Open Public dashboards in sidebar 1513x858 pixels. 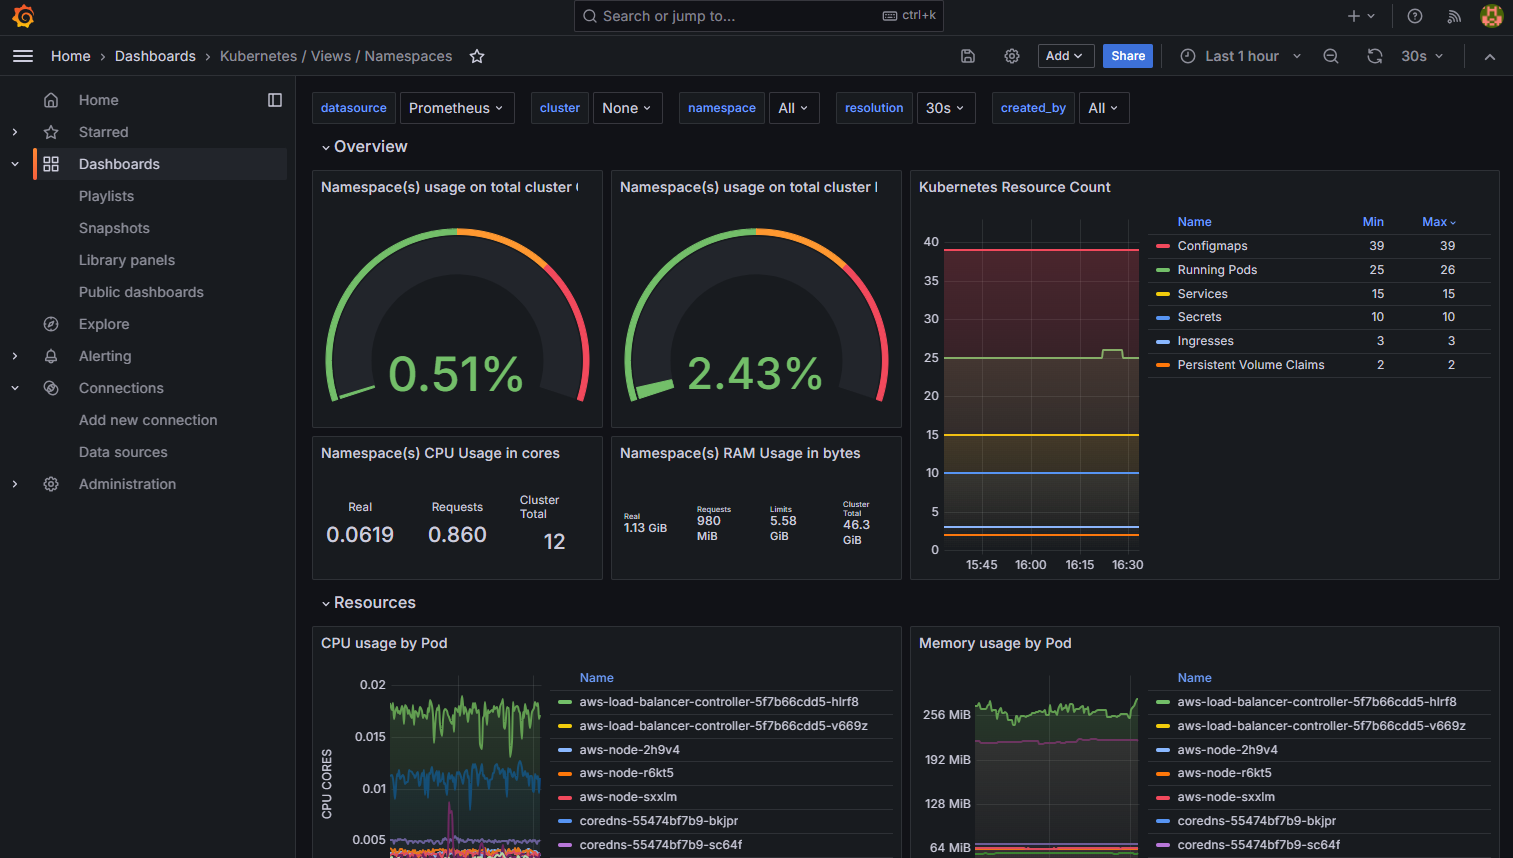141,292
